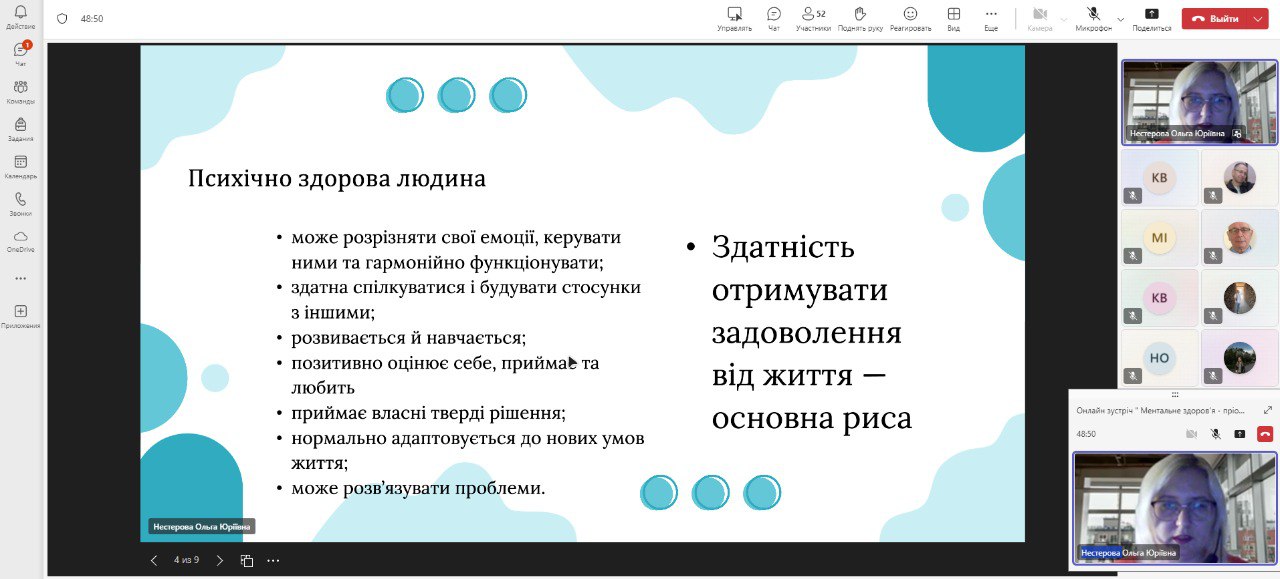Open slide grid view icon below the slide
Viewport: 1280px width, 579px height.
coord(247,561)
